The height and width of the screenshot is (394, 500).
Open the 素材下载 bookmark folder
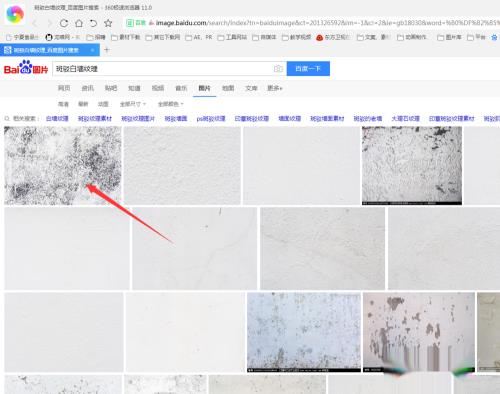126,37
